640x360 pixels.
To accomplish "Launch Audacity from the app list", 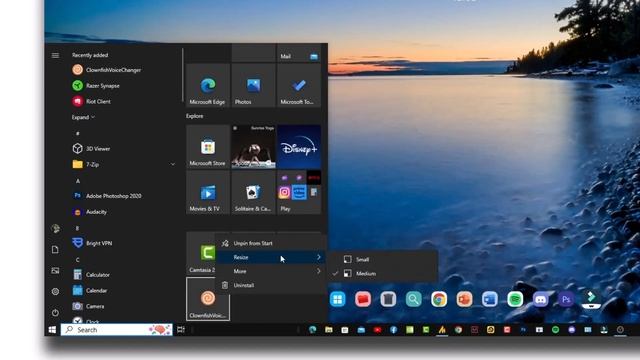I will (x=90, y=212).
